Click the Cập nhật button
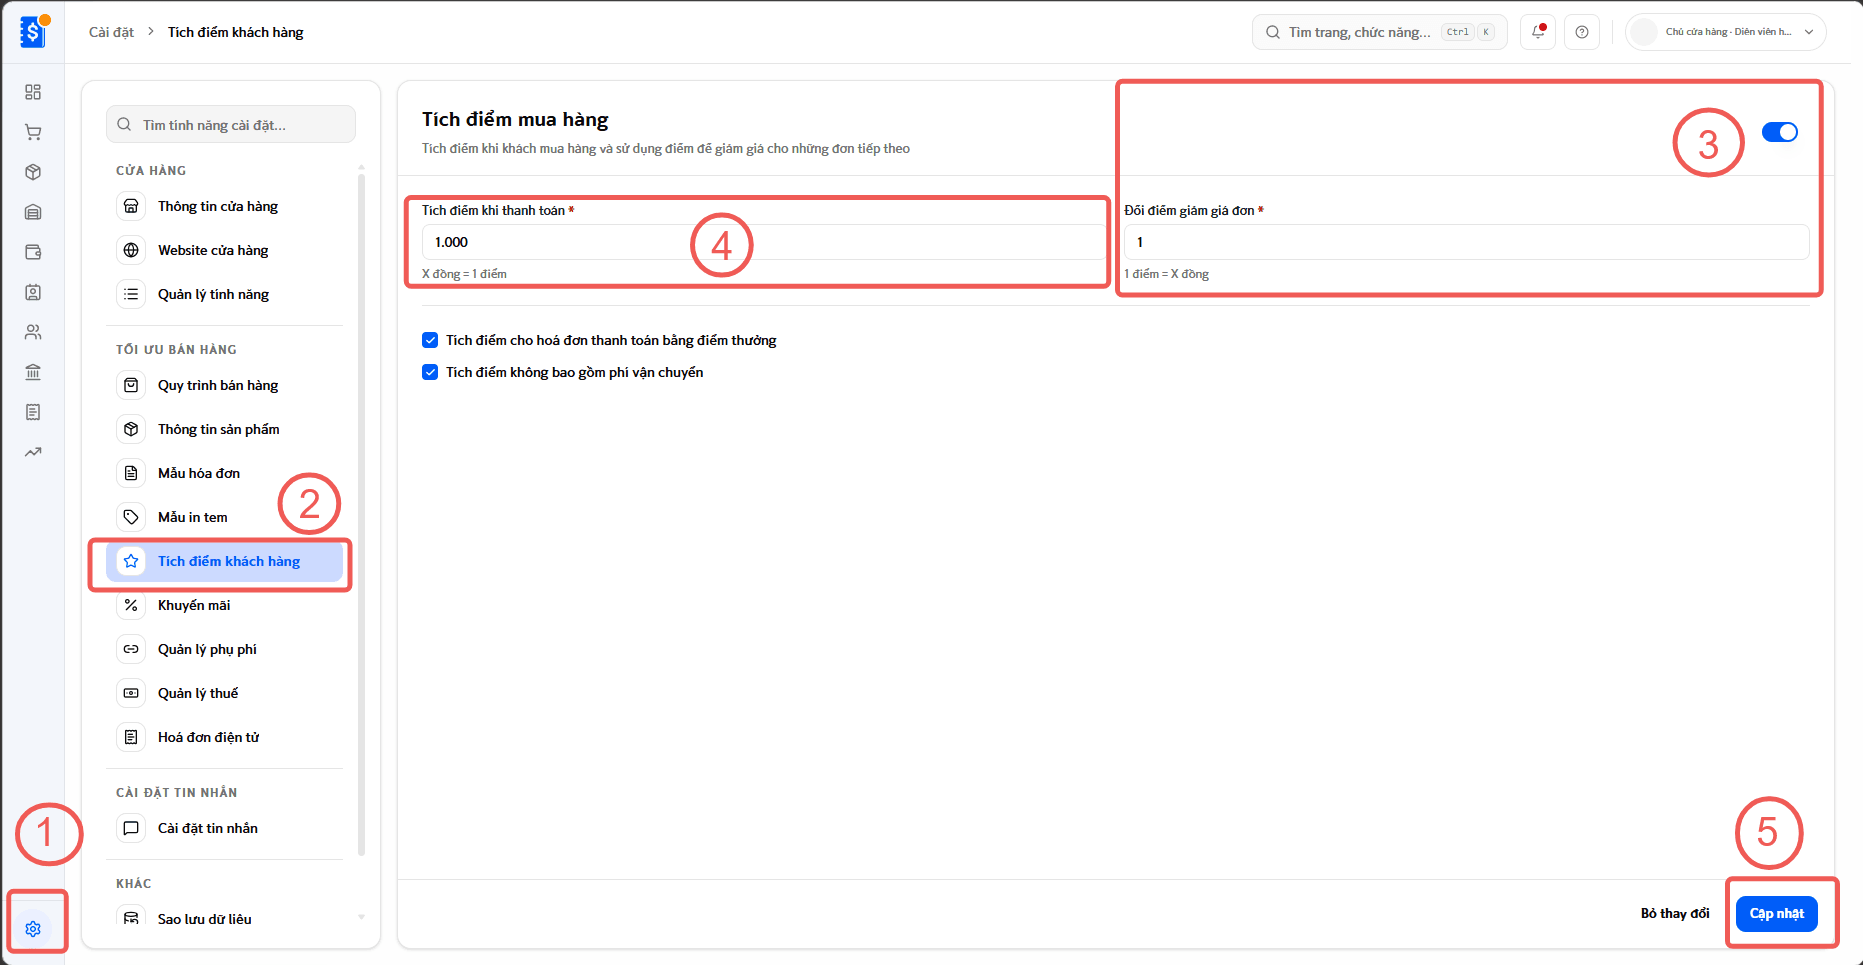 point(1777,914)
